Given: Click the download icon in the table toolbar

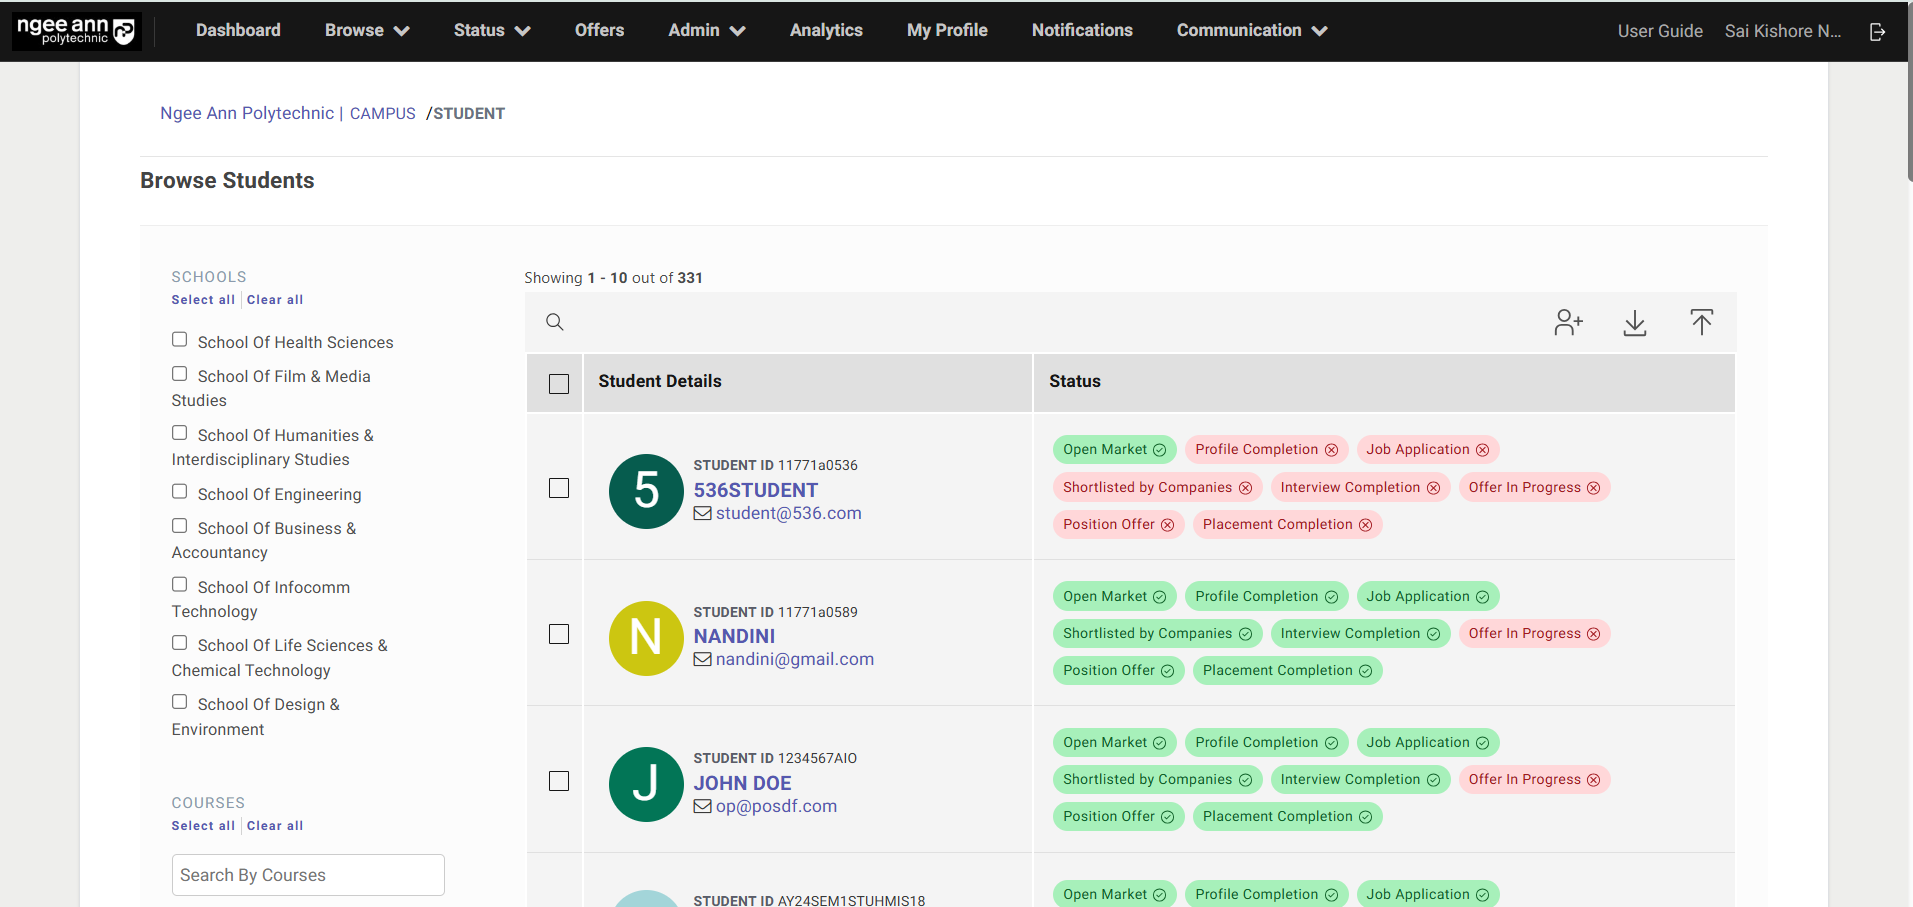Looking at the screenshot, I should (x=1635, y=322).
